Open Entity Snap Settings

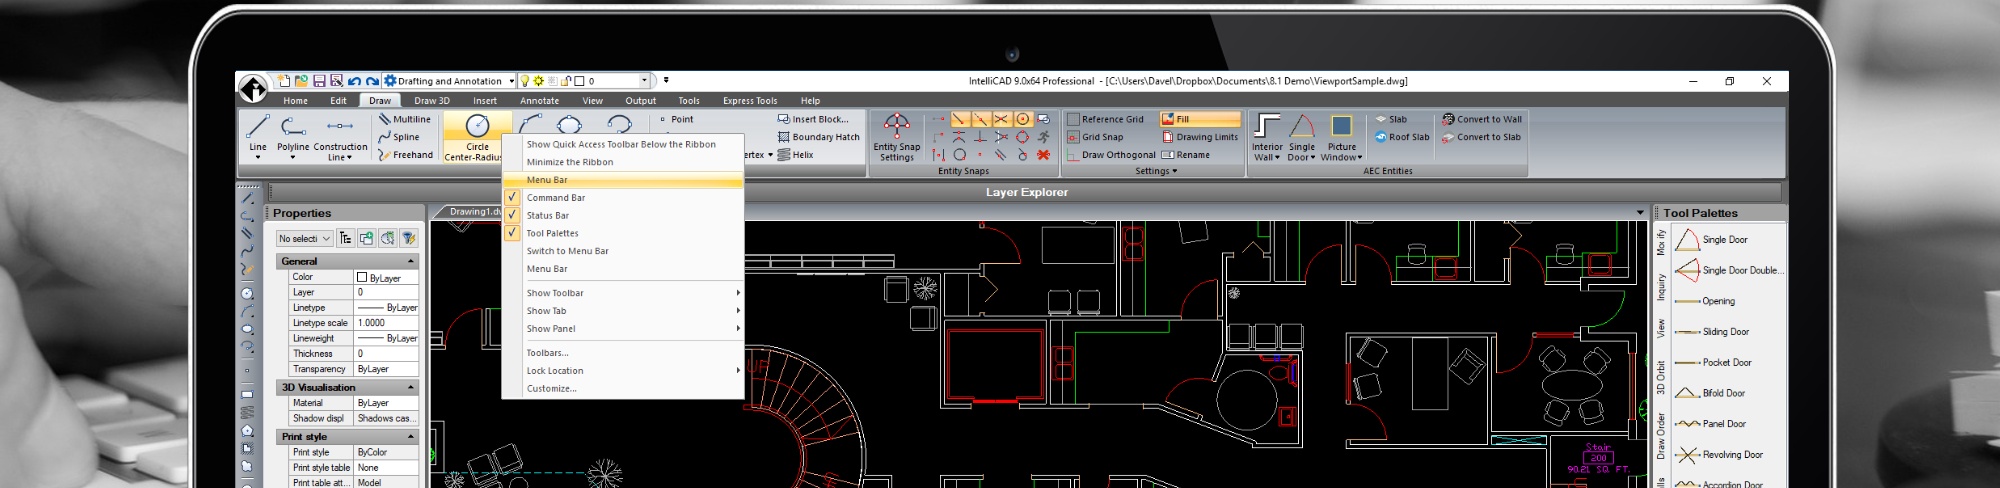[897, 137]
